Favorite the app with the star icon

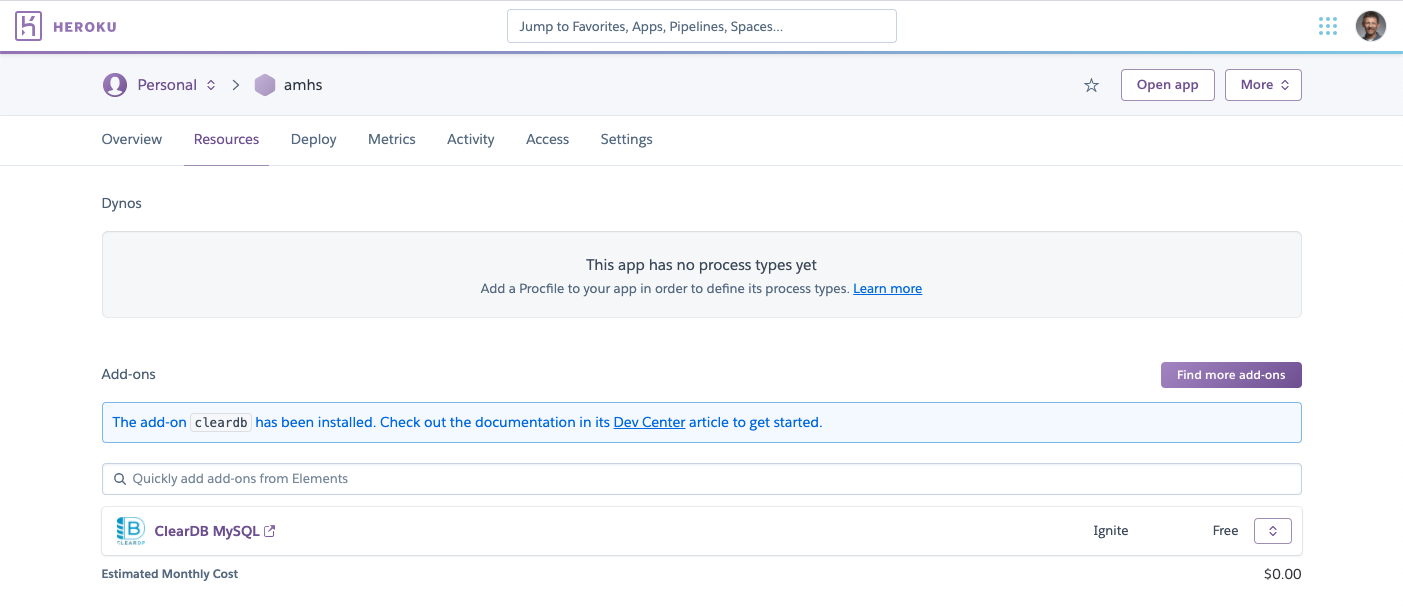pyautogui.click(x=1091, y=86)
